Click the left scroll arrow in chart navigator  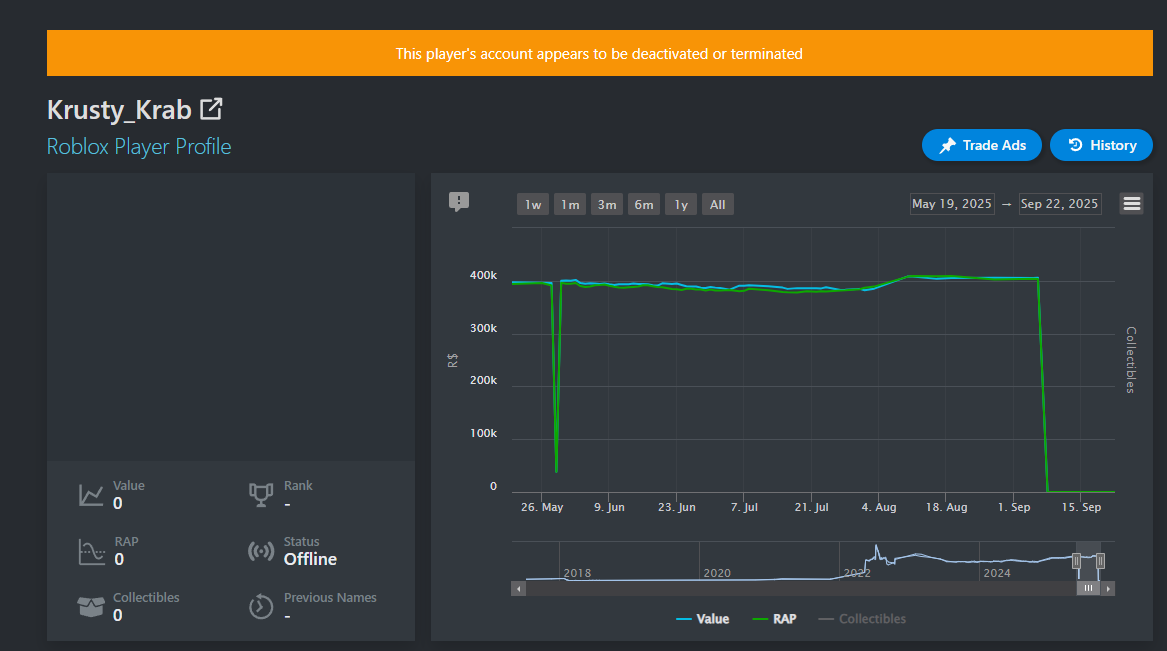[x=518, y=589]
